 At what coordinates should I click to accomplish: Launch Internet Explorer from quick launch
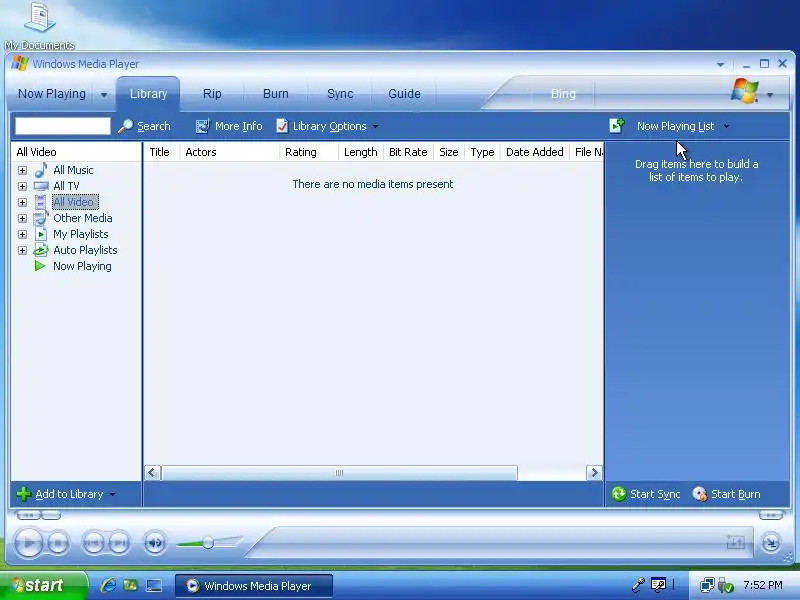pyautogui.click(x=108, y=585)
